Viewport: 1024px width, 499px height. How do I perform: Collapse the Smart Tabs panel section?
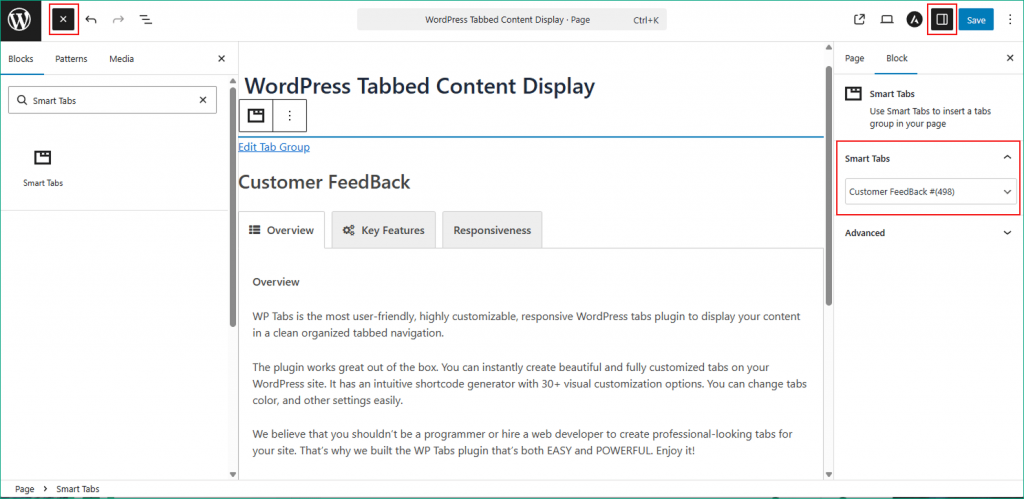coord(1007,158)
